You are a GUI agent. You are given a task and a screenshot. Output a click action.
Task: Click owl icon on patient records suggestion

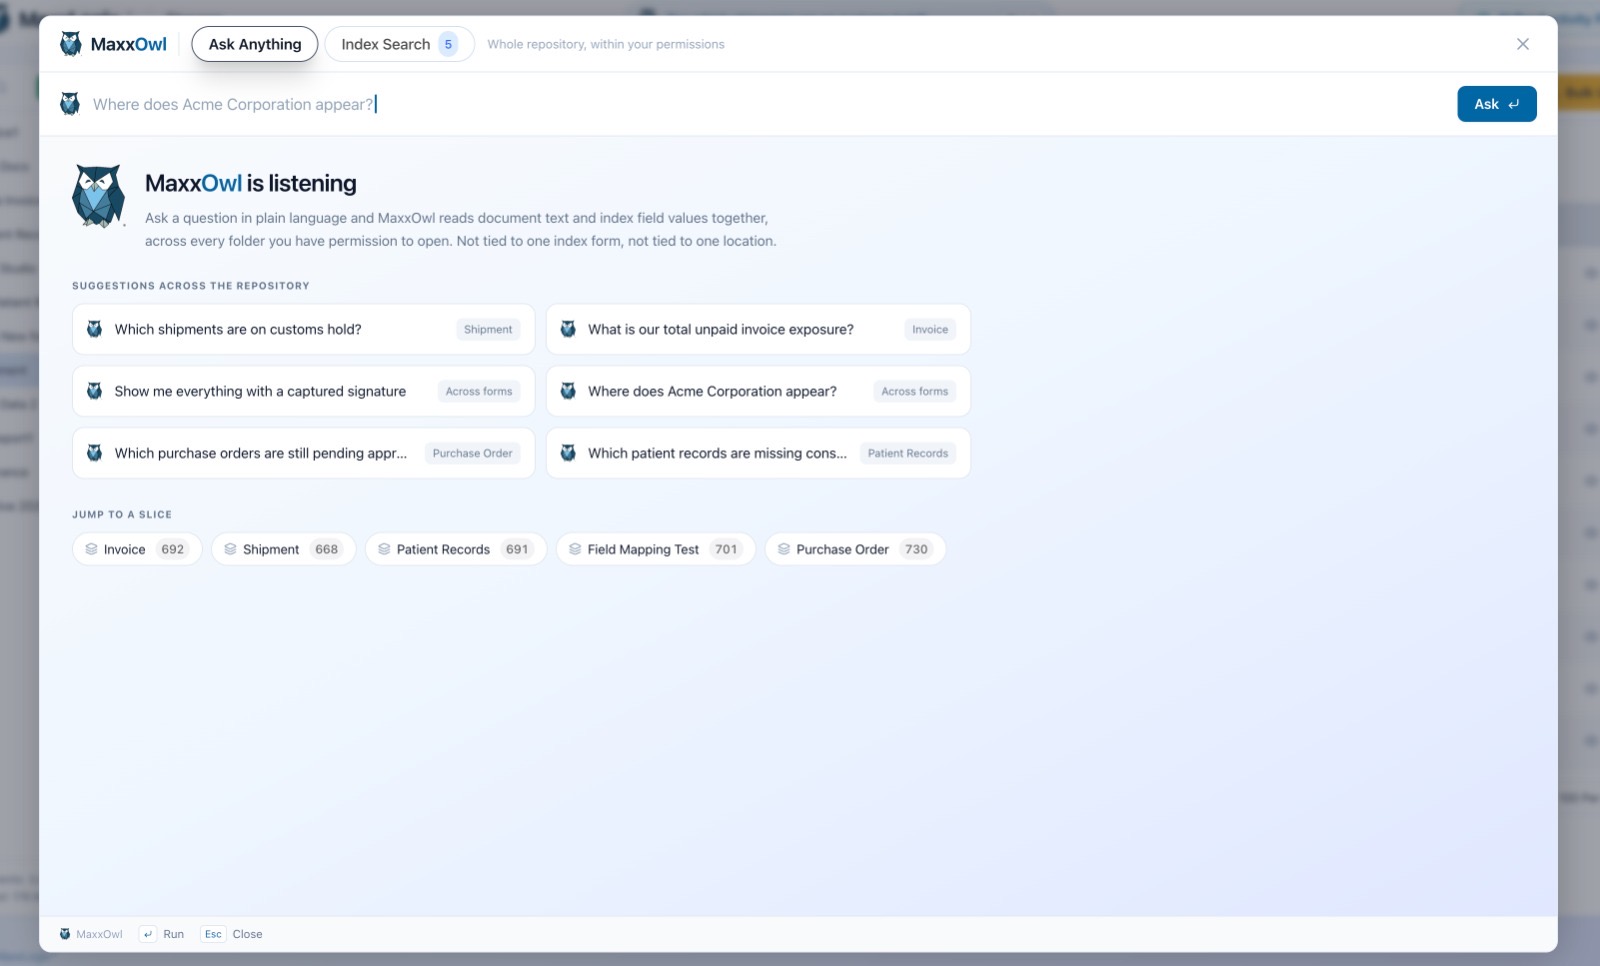coord(568,453)
